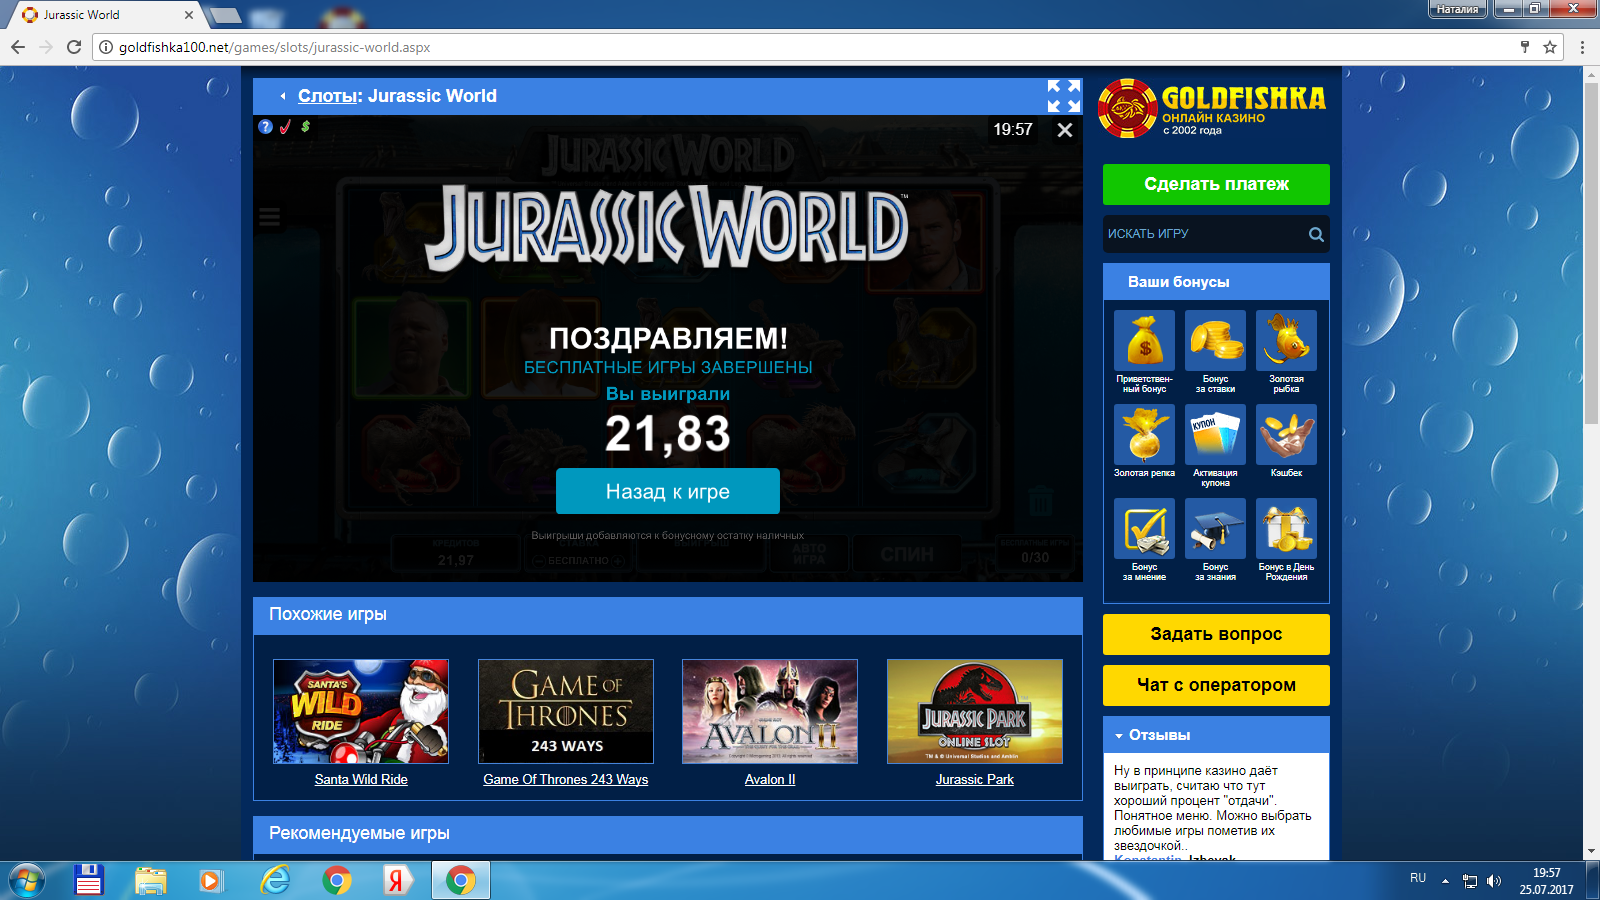This screenshot has width=1600, height=900.
Task: Open the Бонус за знания icon
Action: point(1216,529)
